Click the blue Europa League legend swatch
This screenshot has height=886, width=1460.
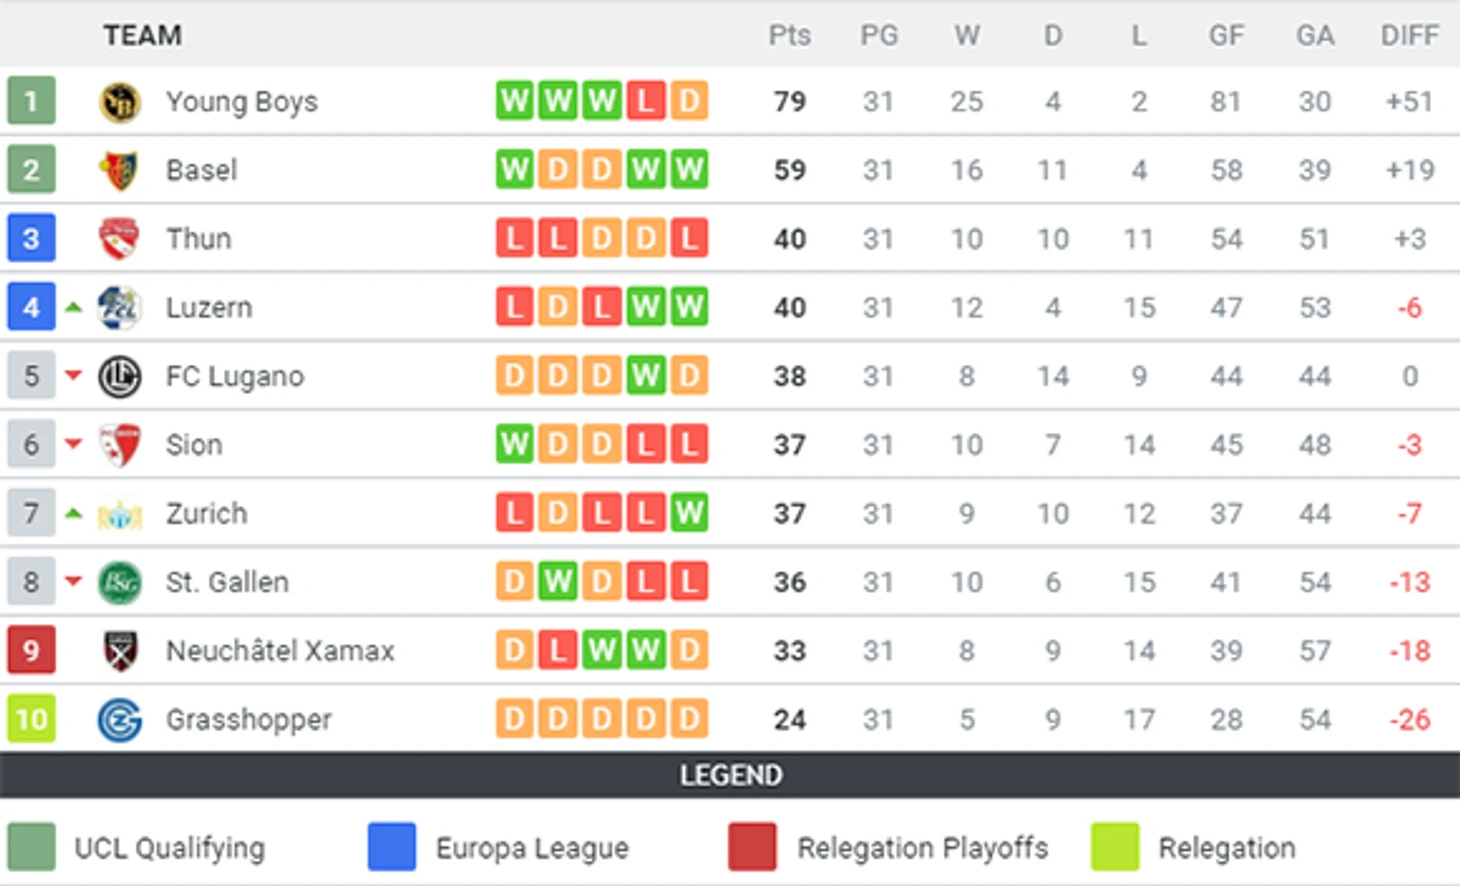click(x=392, y=847)
